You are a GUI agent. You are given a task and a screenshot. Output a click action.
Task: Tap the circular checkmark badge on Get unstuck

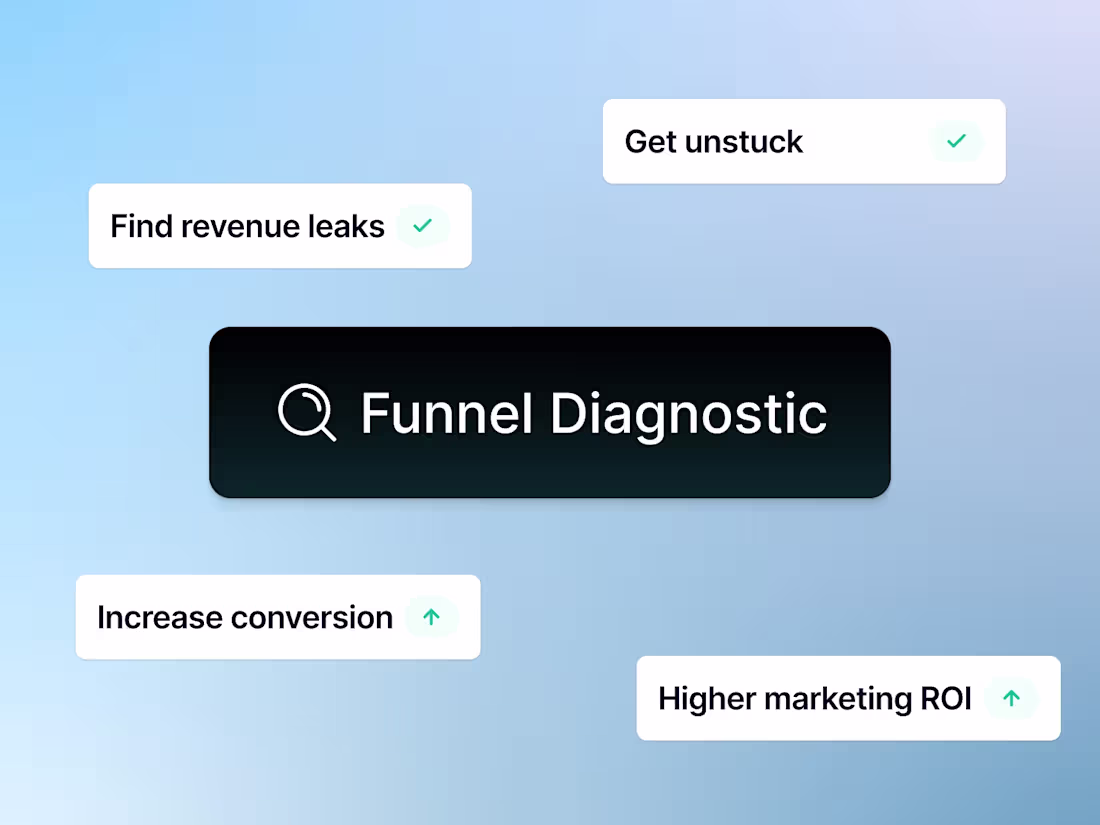click(x=957, y=142)
